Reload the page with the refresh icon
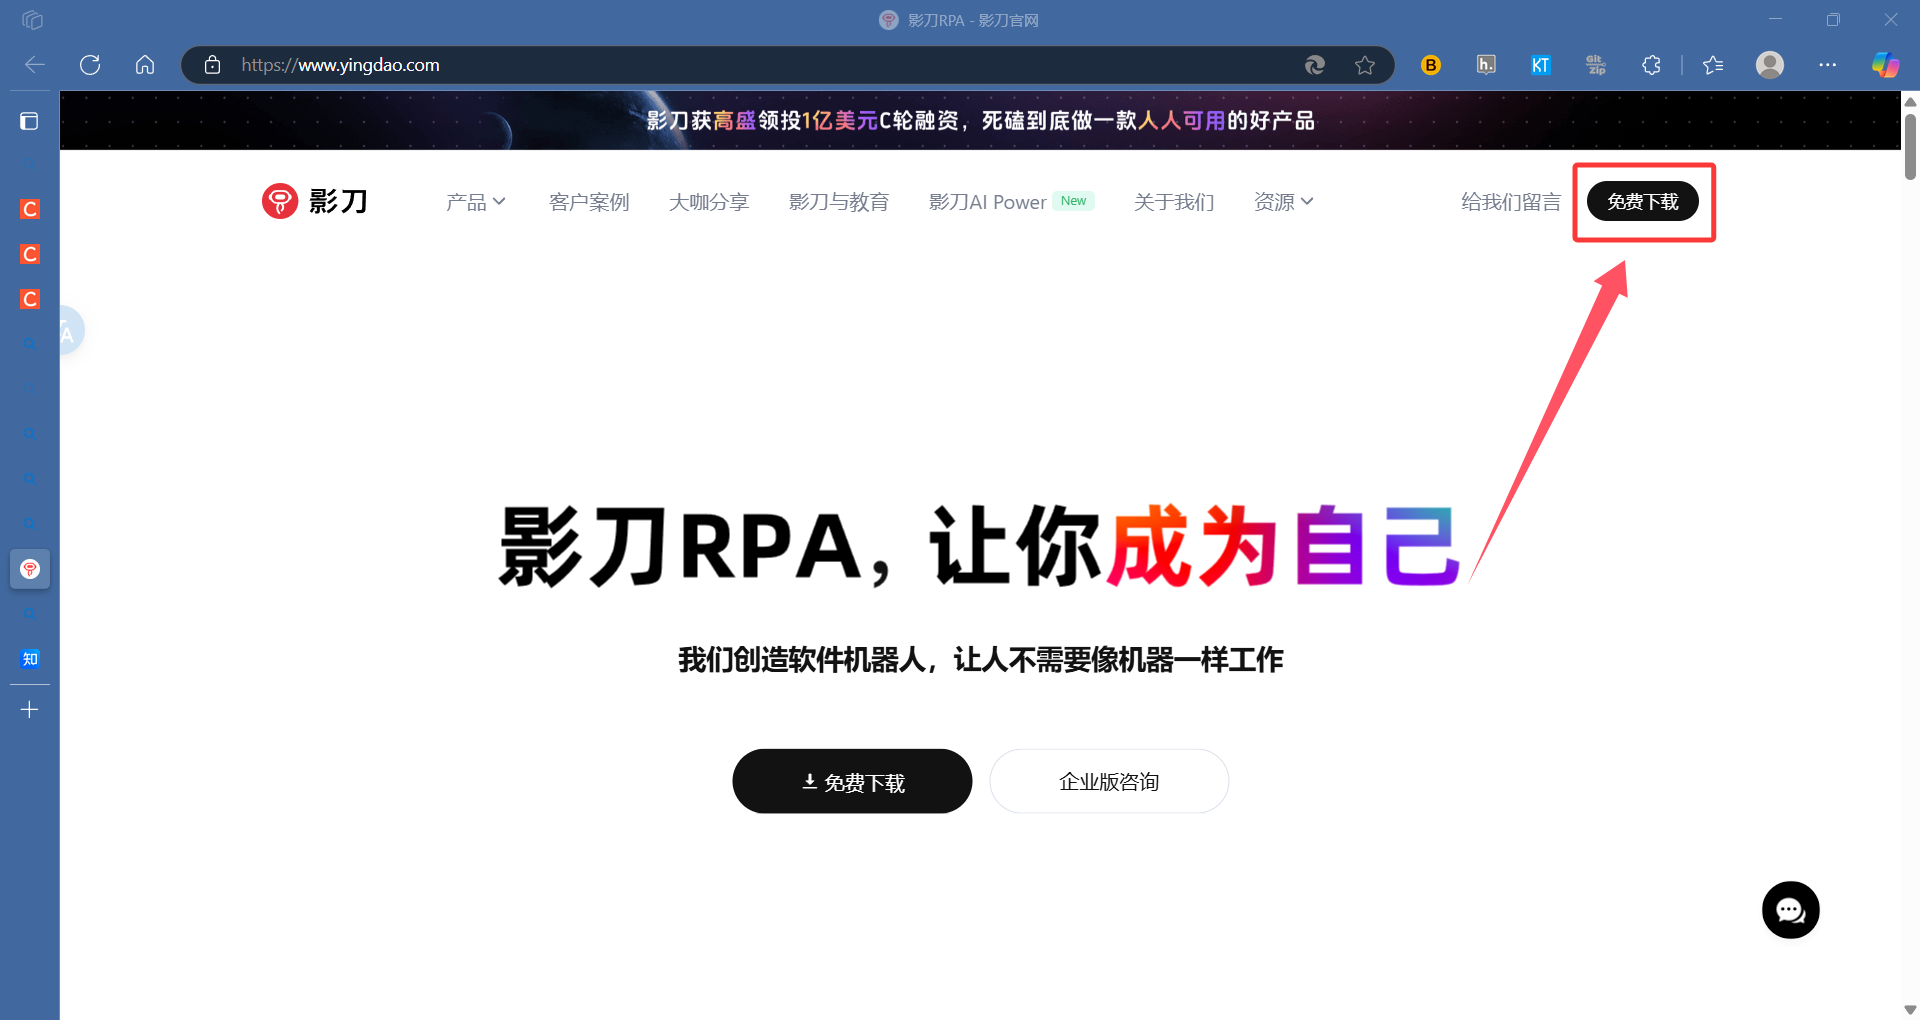The height and width of the screenshot is (1020, 1920). point(90,65)
